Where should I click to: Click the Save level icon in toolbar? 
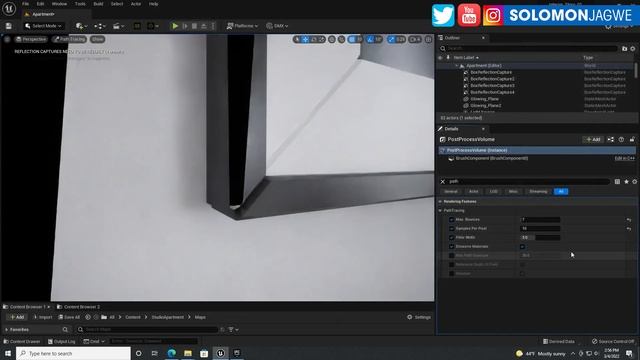(9, 26)
